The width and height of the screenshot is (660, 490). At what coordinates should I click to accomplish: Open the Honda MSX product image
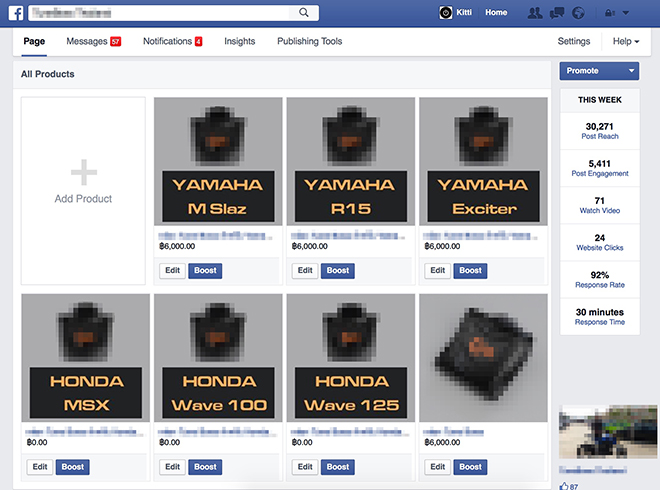[x=85, y=358]
